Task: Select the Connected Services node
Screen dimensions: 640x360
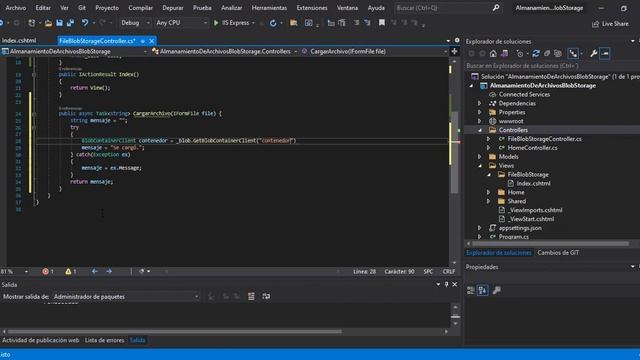Action: tap(524, 94)
